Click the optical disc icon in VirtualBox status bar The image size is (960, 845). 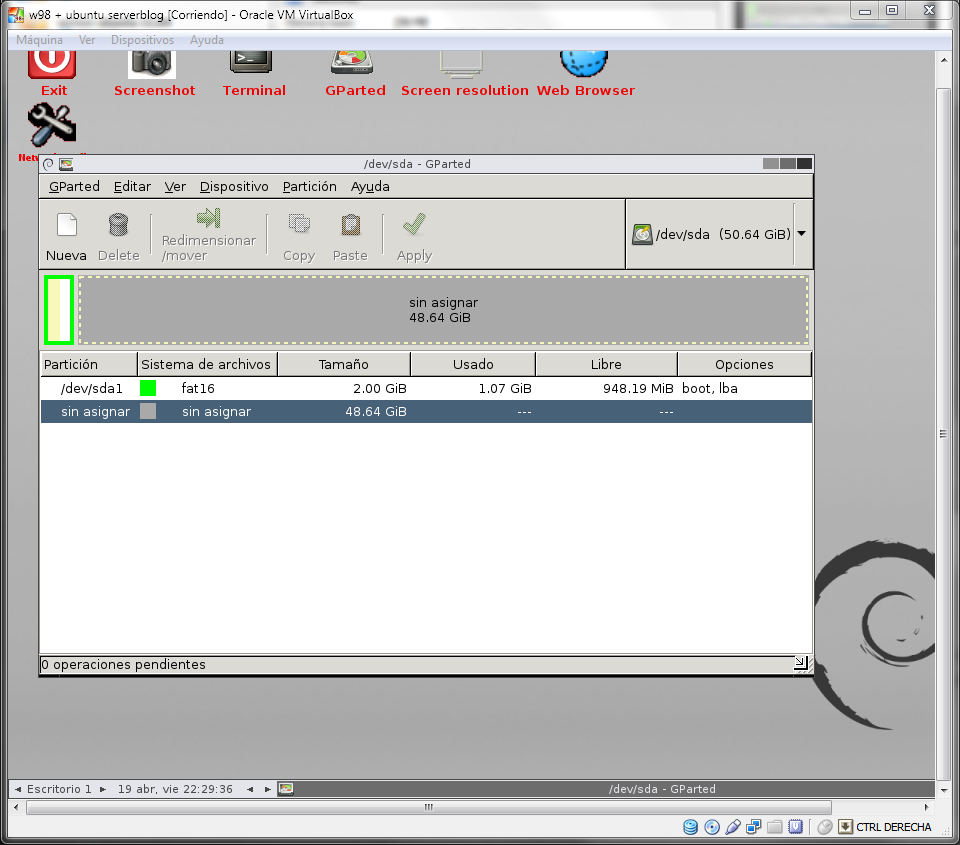(x=712, y=827)
